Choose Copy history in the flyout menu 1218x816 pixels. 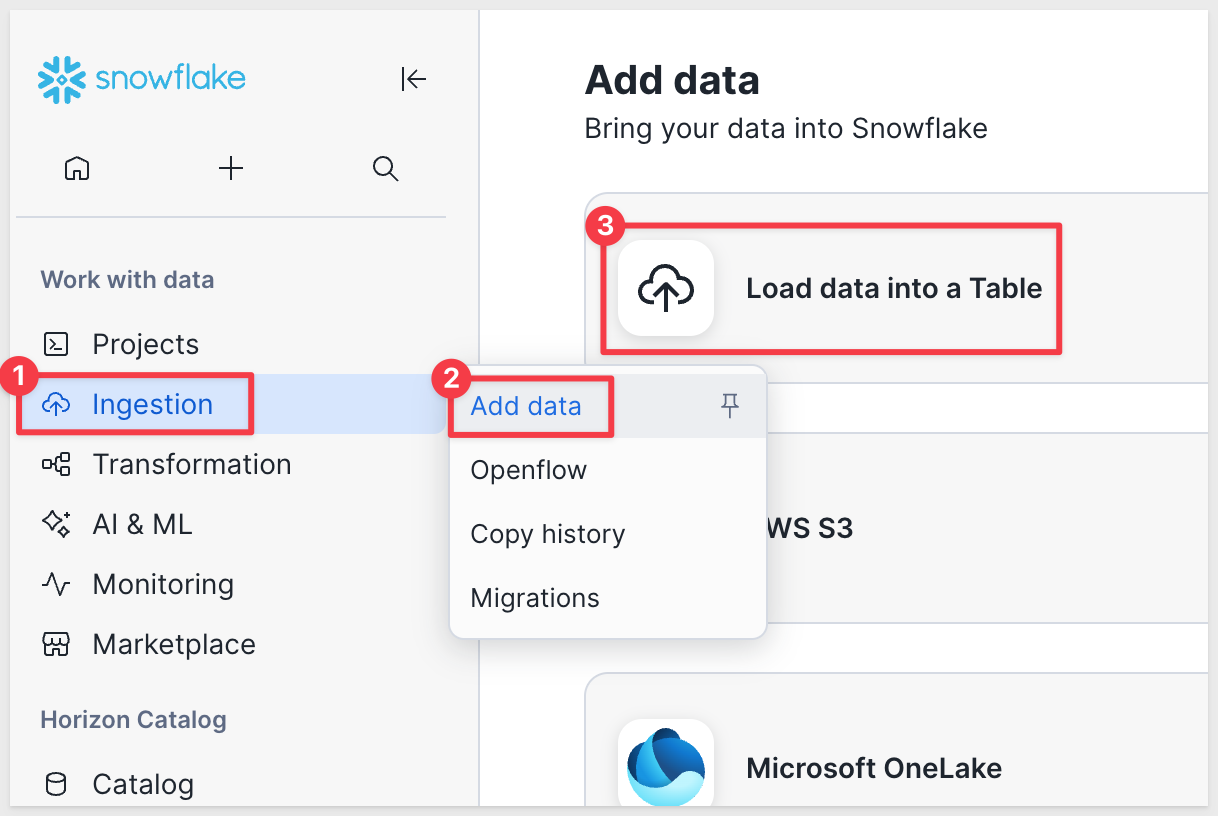(x=548, y=534)
